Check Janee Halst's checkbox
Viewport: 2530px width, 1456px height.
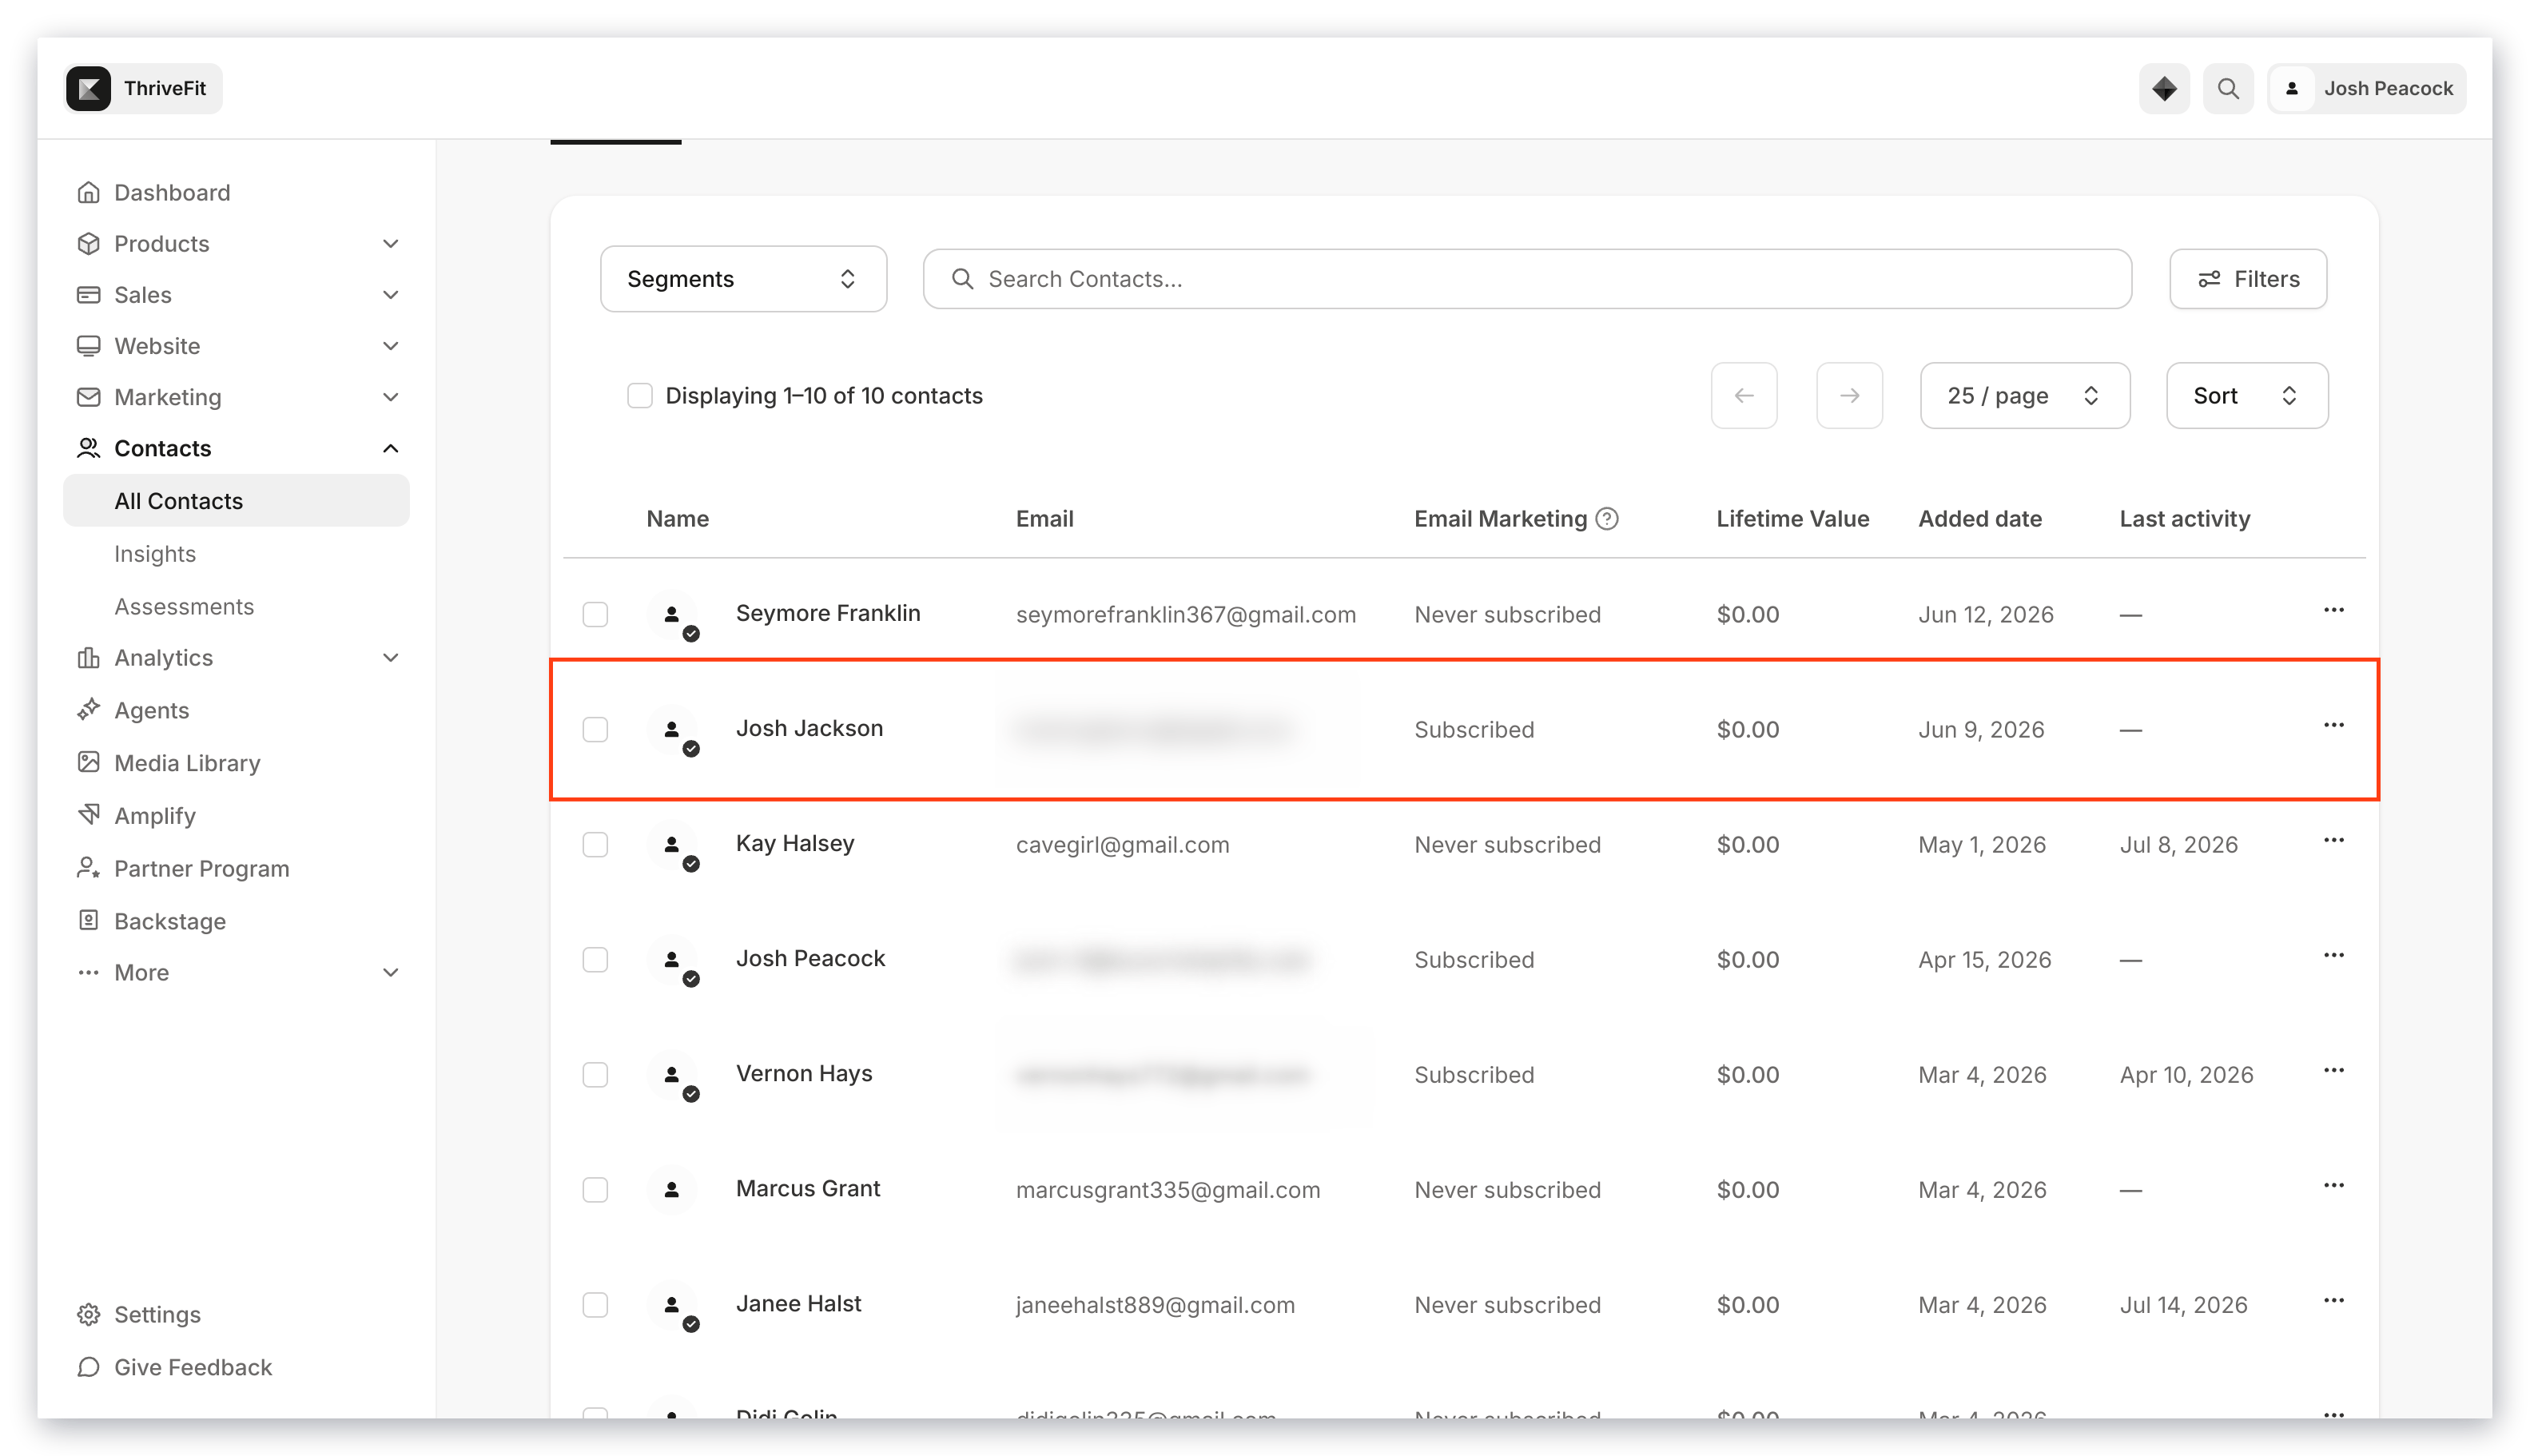[x=595, y=1304]
